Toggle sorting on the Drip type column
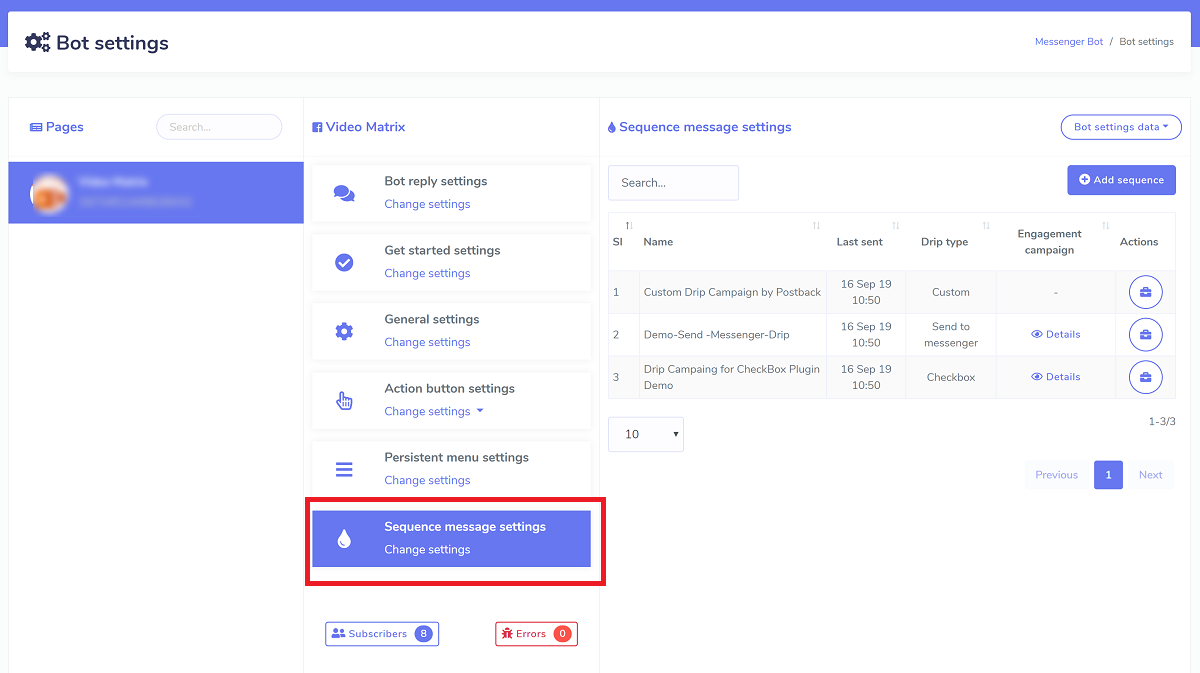Screen dimensions: 1200x673 click(x=985, y=226)
